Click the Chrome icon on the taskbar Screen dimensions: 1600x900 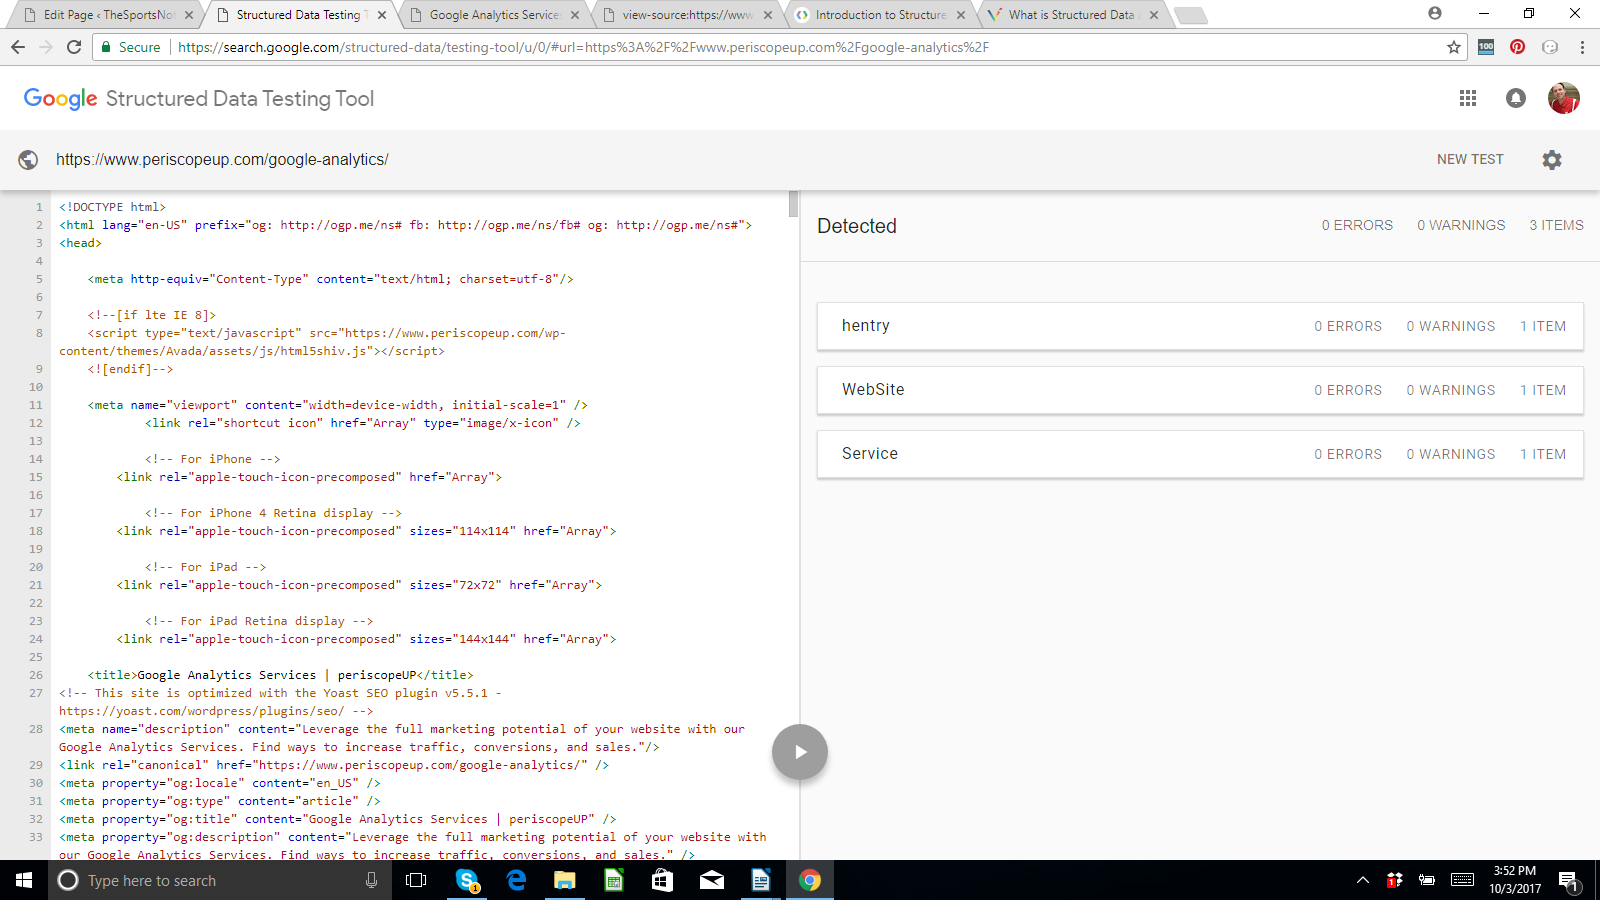tap(810, 880)
